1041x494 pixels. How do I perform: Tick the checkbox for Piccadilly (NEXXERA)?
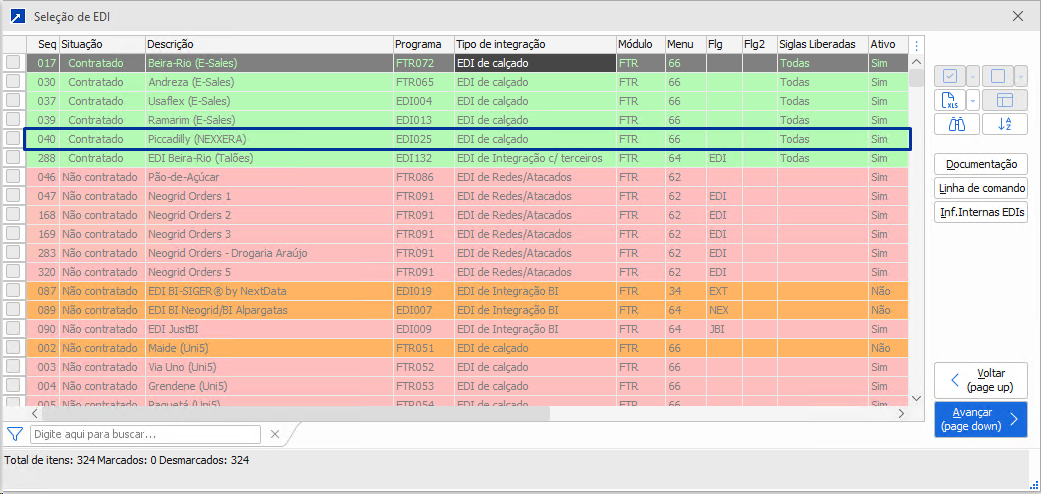(13, 139)
